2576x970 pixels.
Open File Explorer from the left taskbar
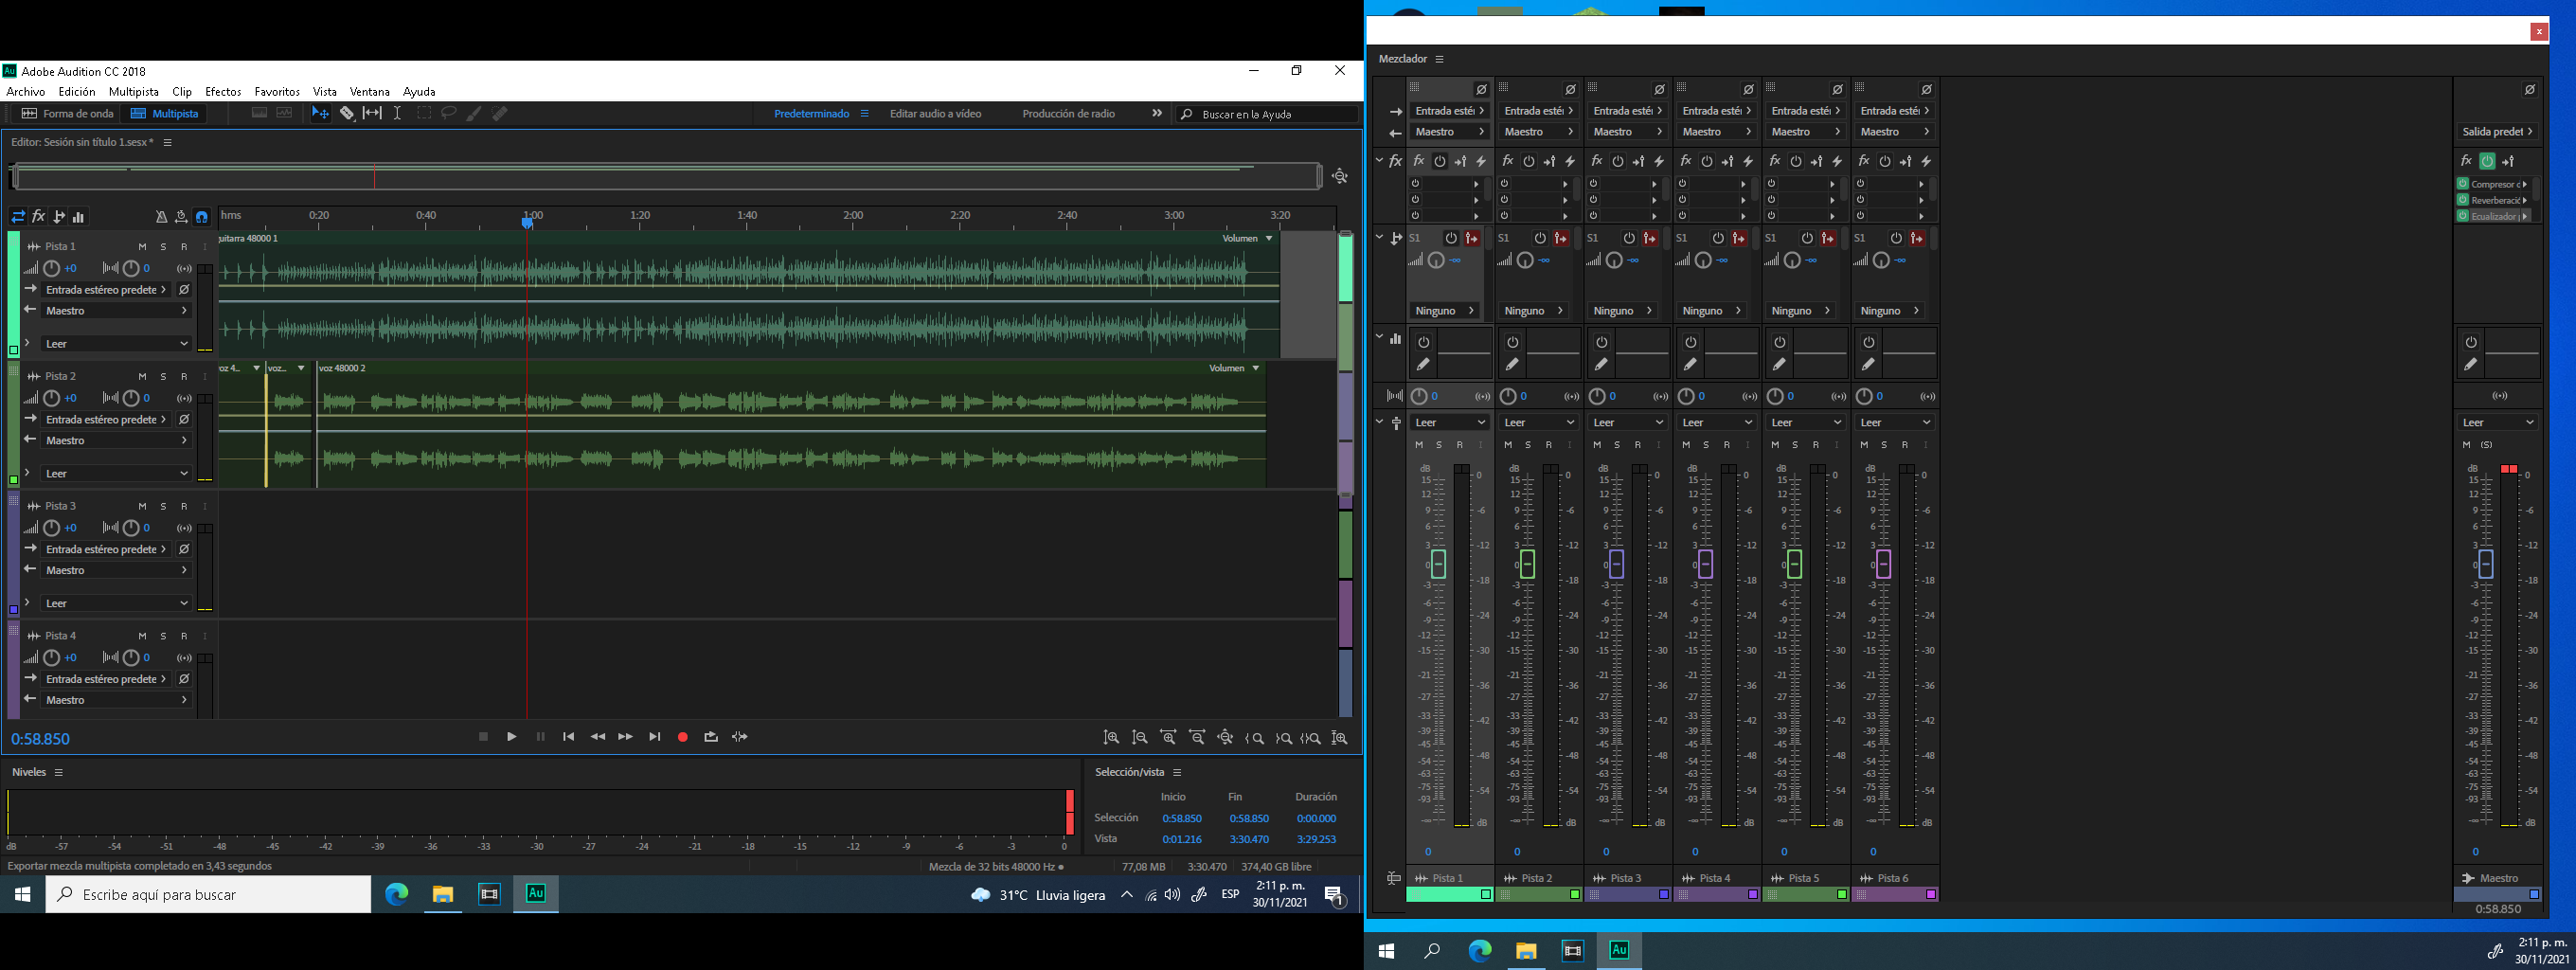tap(442, 894)
